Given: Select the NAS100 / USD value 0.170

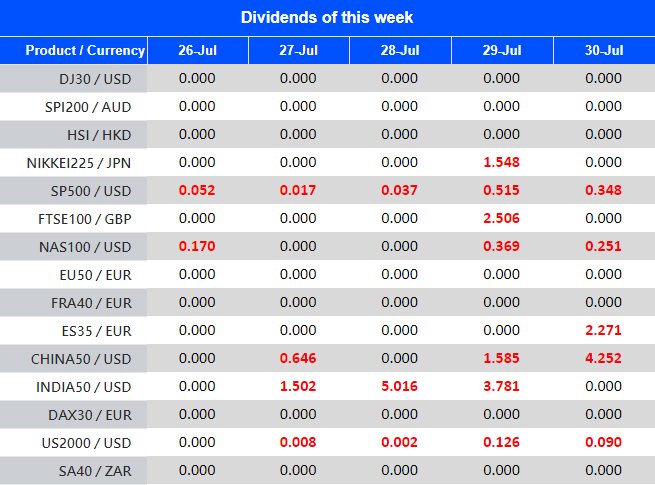Looking at the screenshot, I should 197,246.
